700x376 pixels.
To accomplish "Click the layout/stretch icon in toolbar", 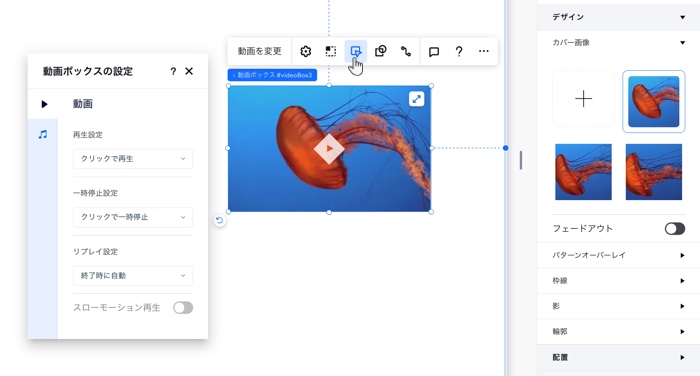I will [x=331, y=51].
